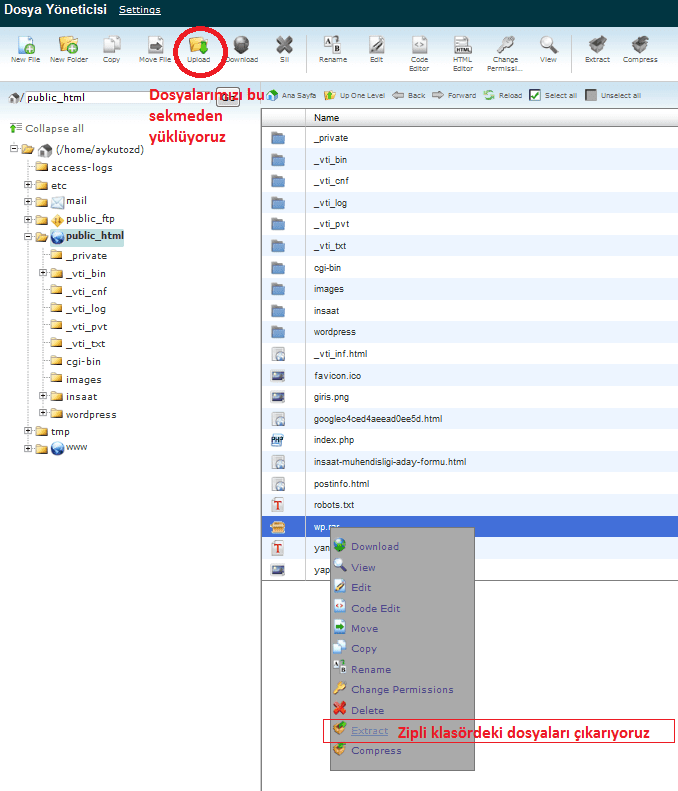Expand the _vti_bin tree node
The height and width of the screenshot is (791, 678).
(x=43, y=273)
